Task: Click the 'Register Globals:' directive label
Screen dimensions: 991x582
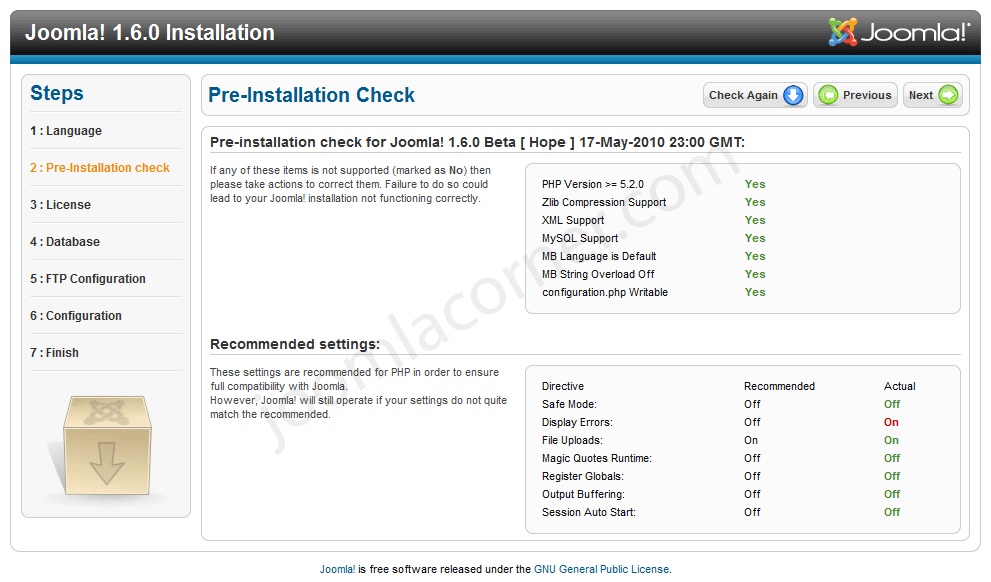Action: [x=583, y=476]
